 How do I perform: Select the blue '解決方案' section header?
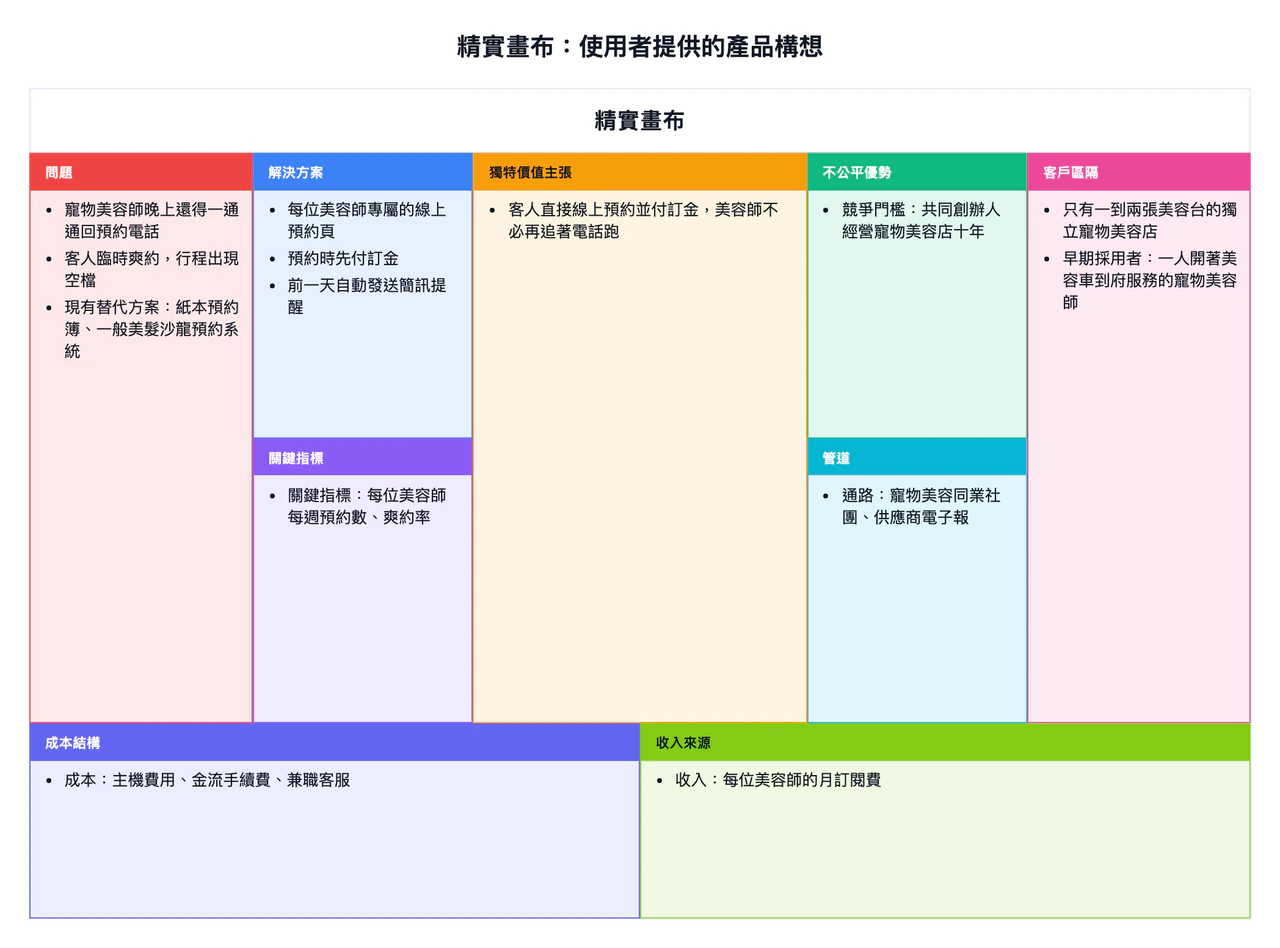pos(363,172)
